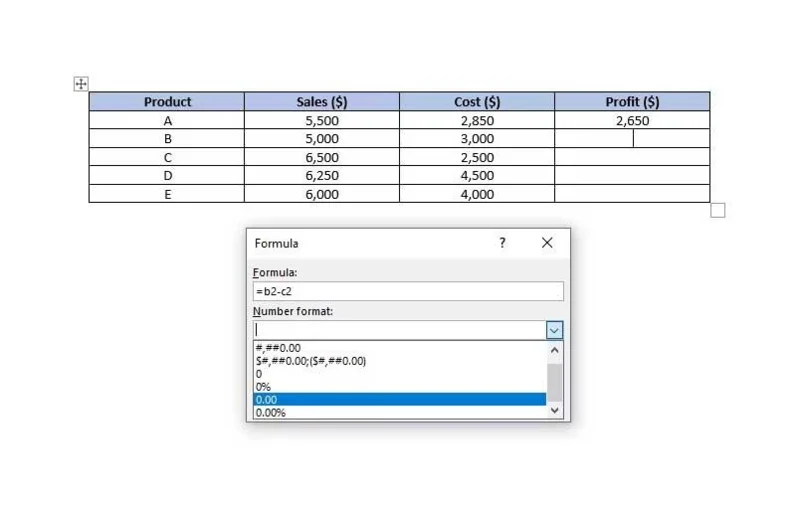Viewport: 800px width, 505px height.
Task: Click the Cost value 2,850 cell
Action: pos(477,120)
